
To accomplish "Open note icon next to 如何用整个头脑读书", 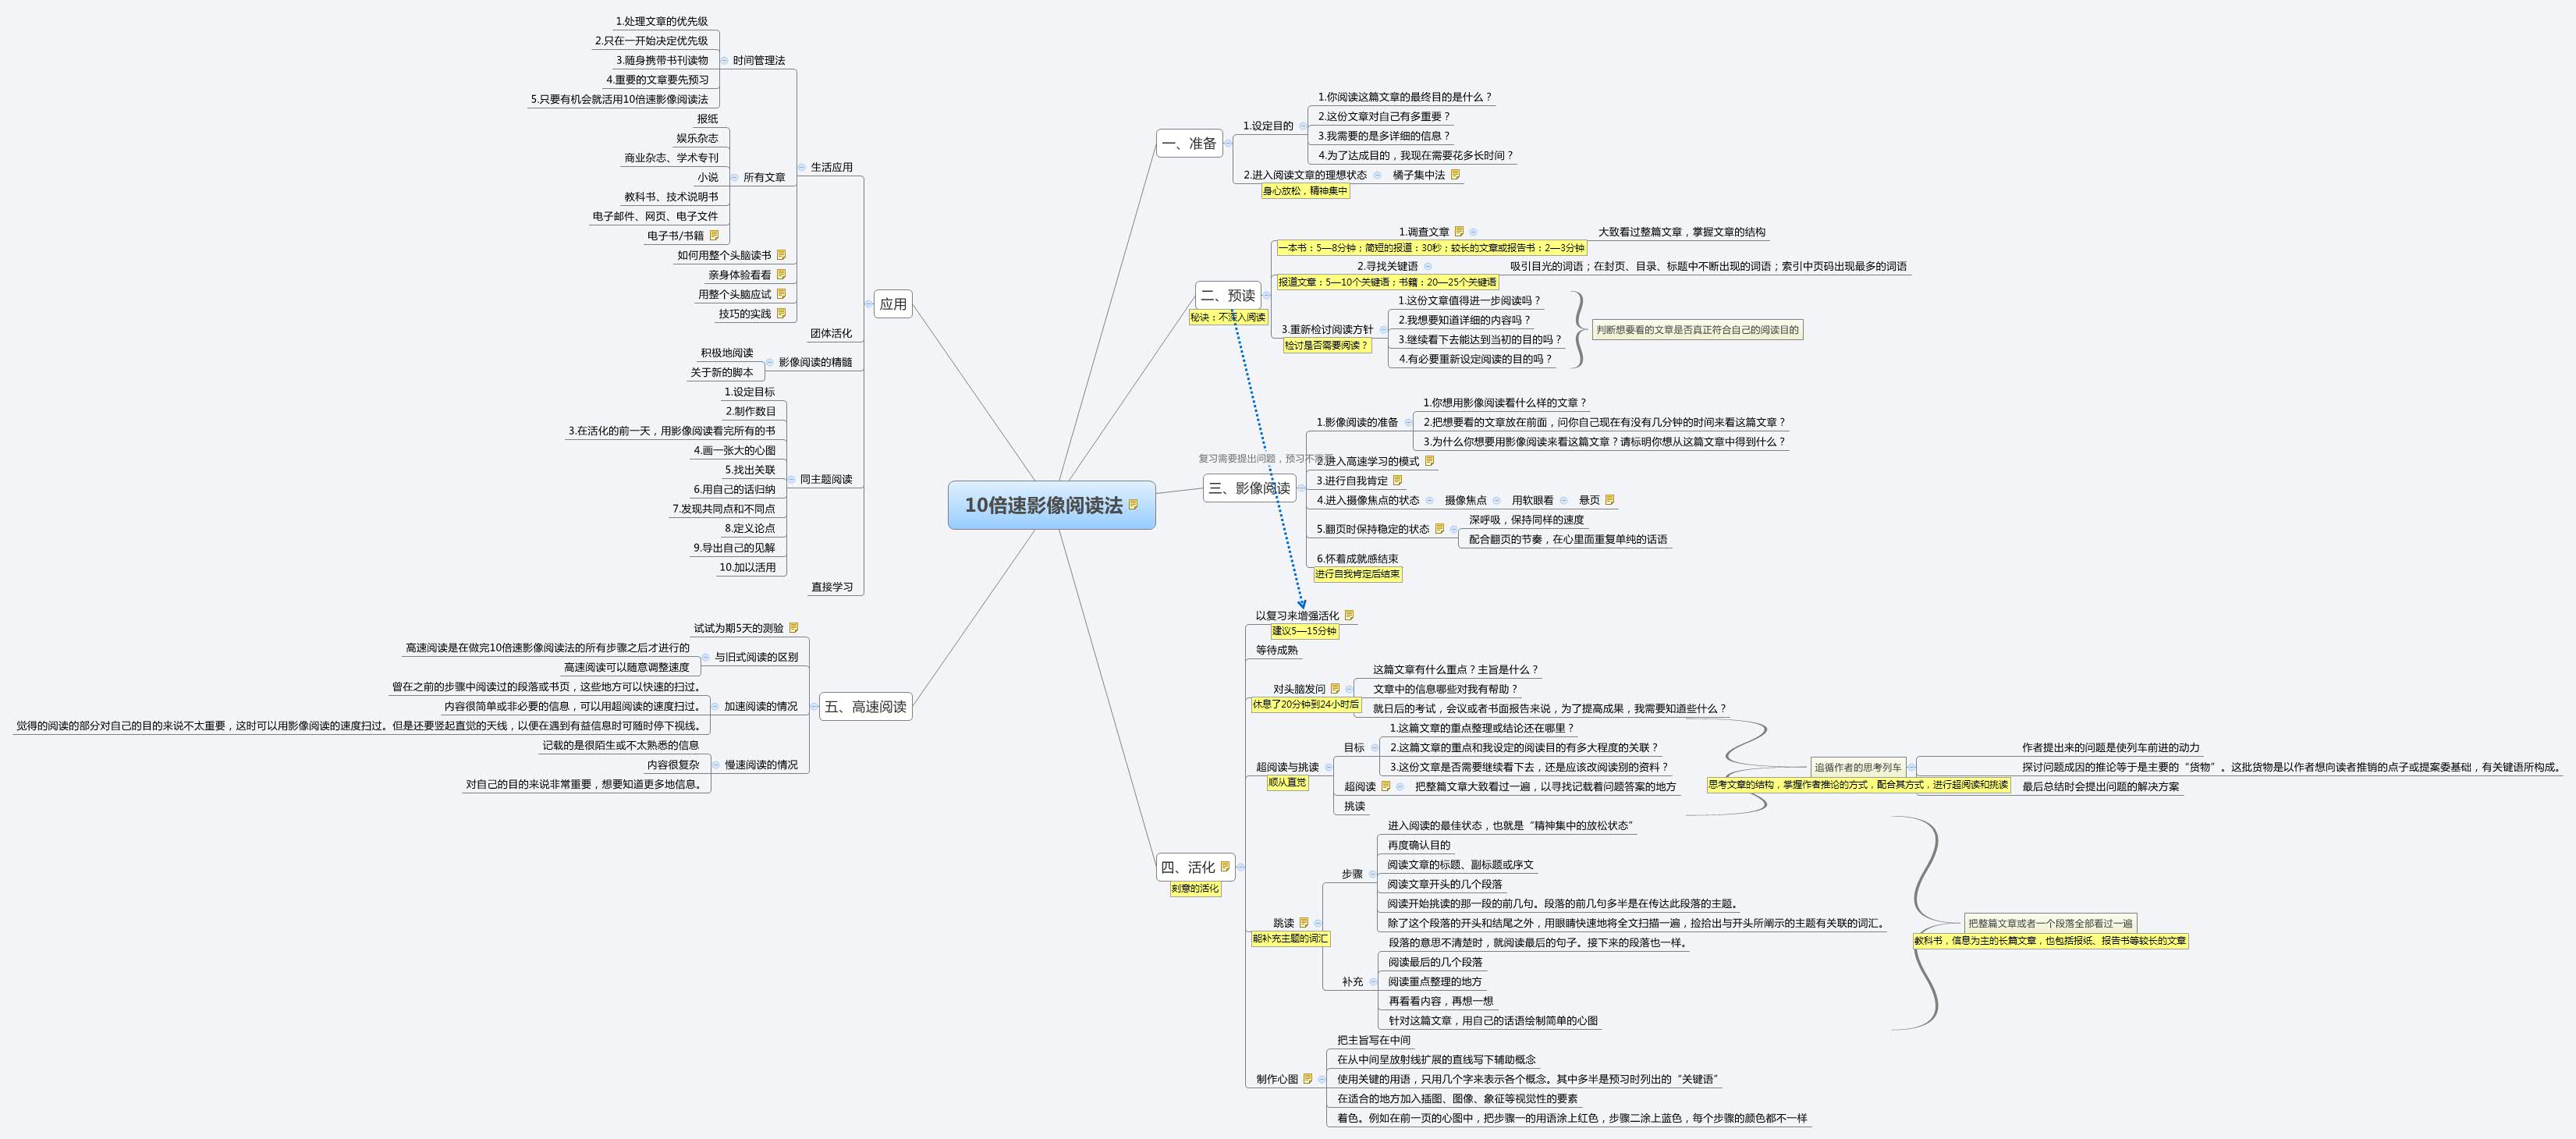I will (781, 255).
